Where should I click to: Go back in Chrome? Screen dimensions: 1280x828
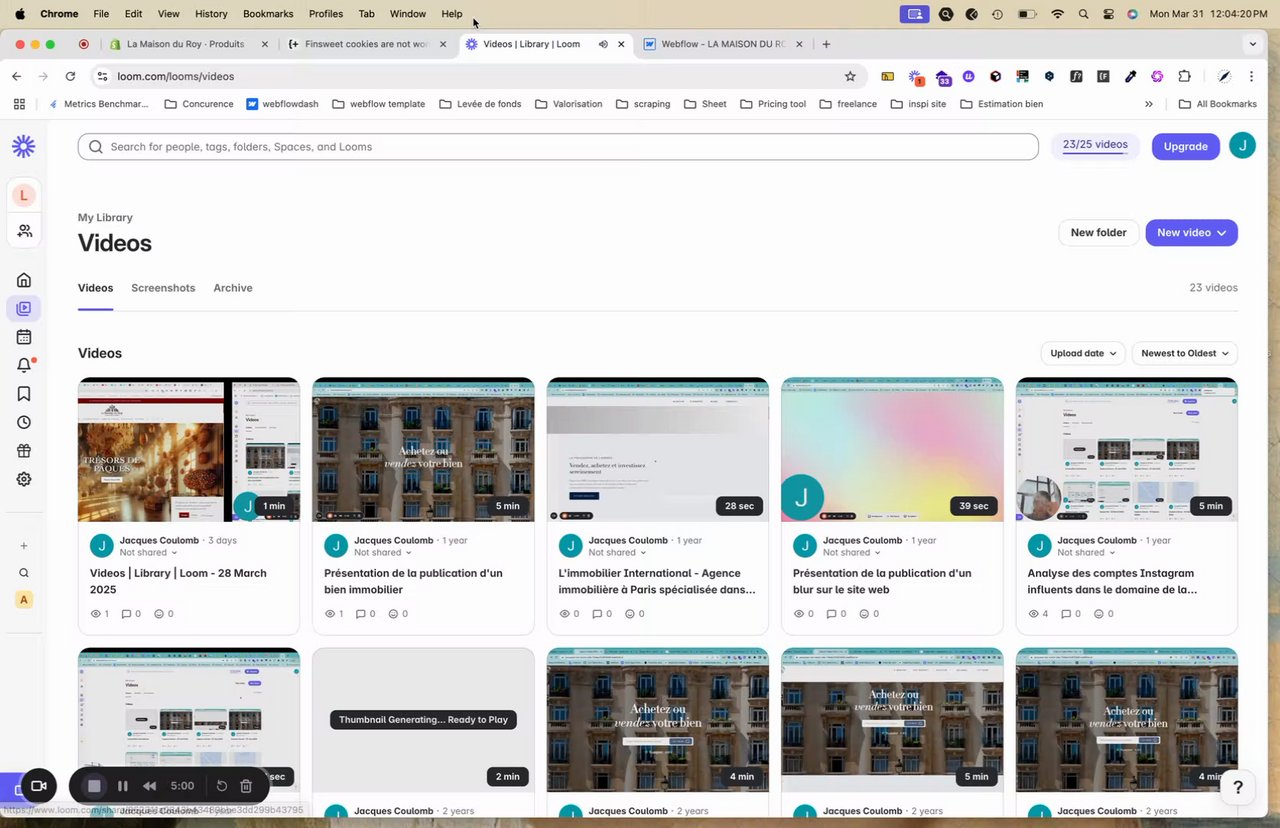(x=17, y=76)
